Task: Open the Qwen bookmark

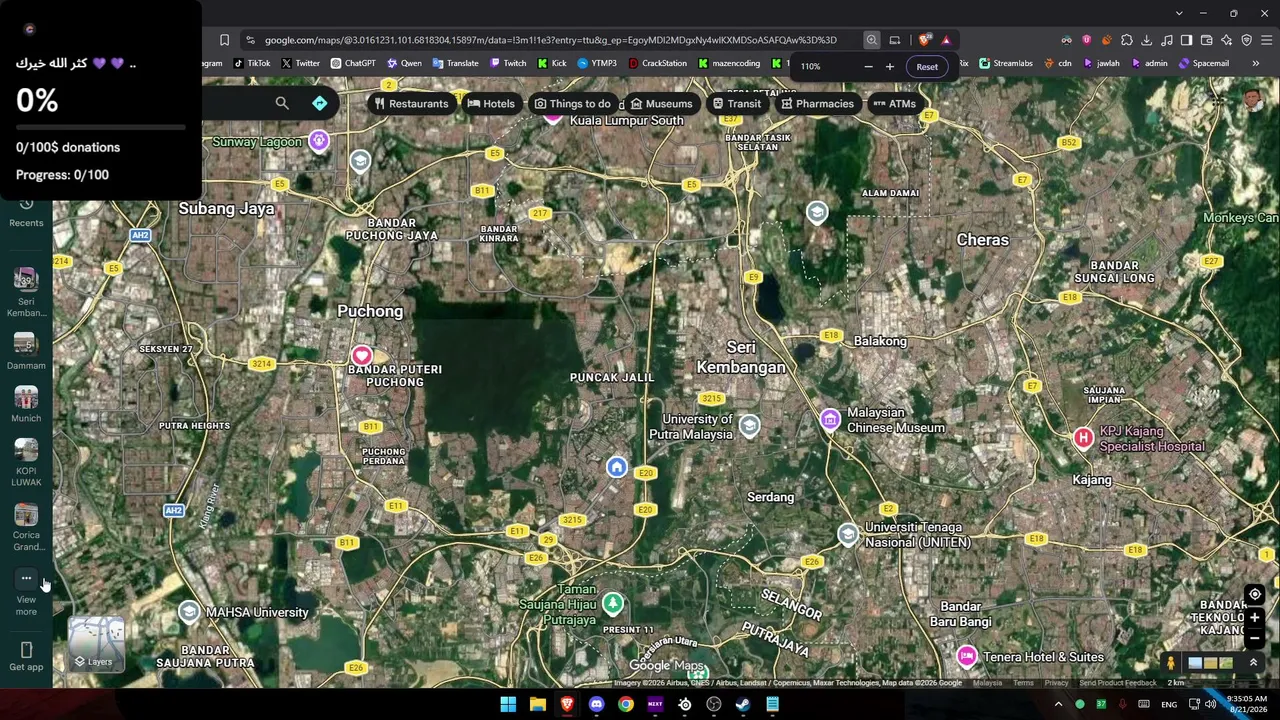Action: pyautogui.click(x=404, y=63)
